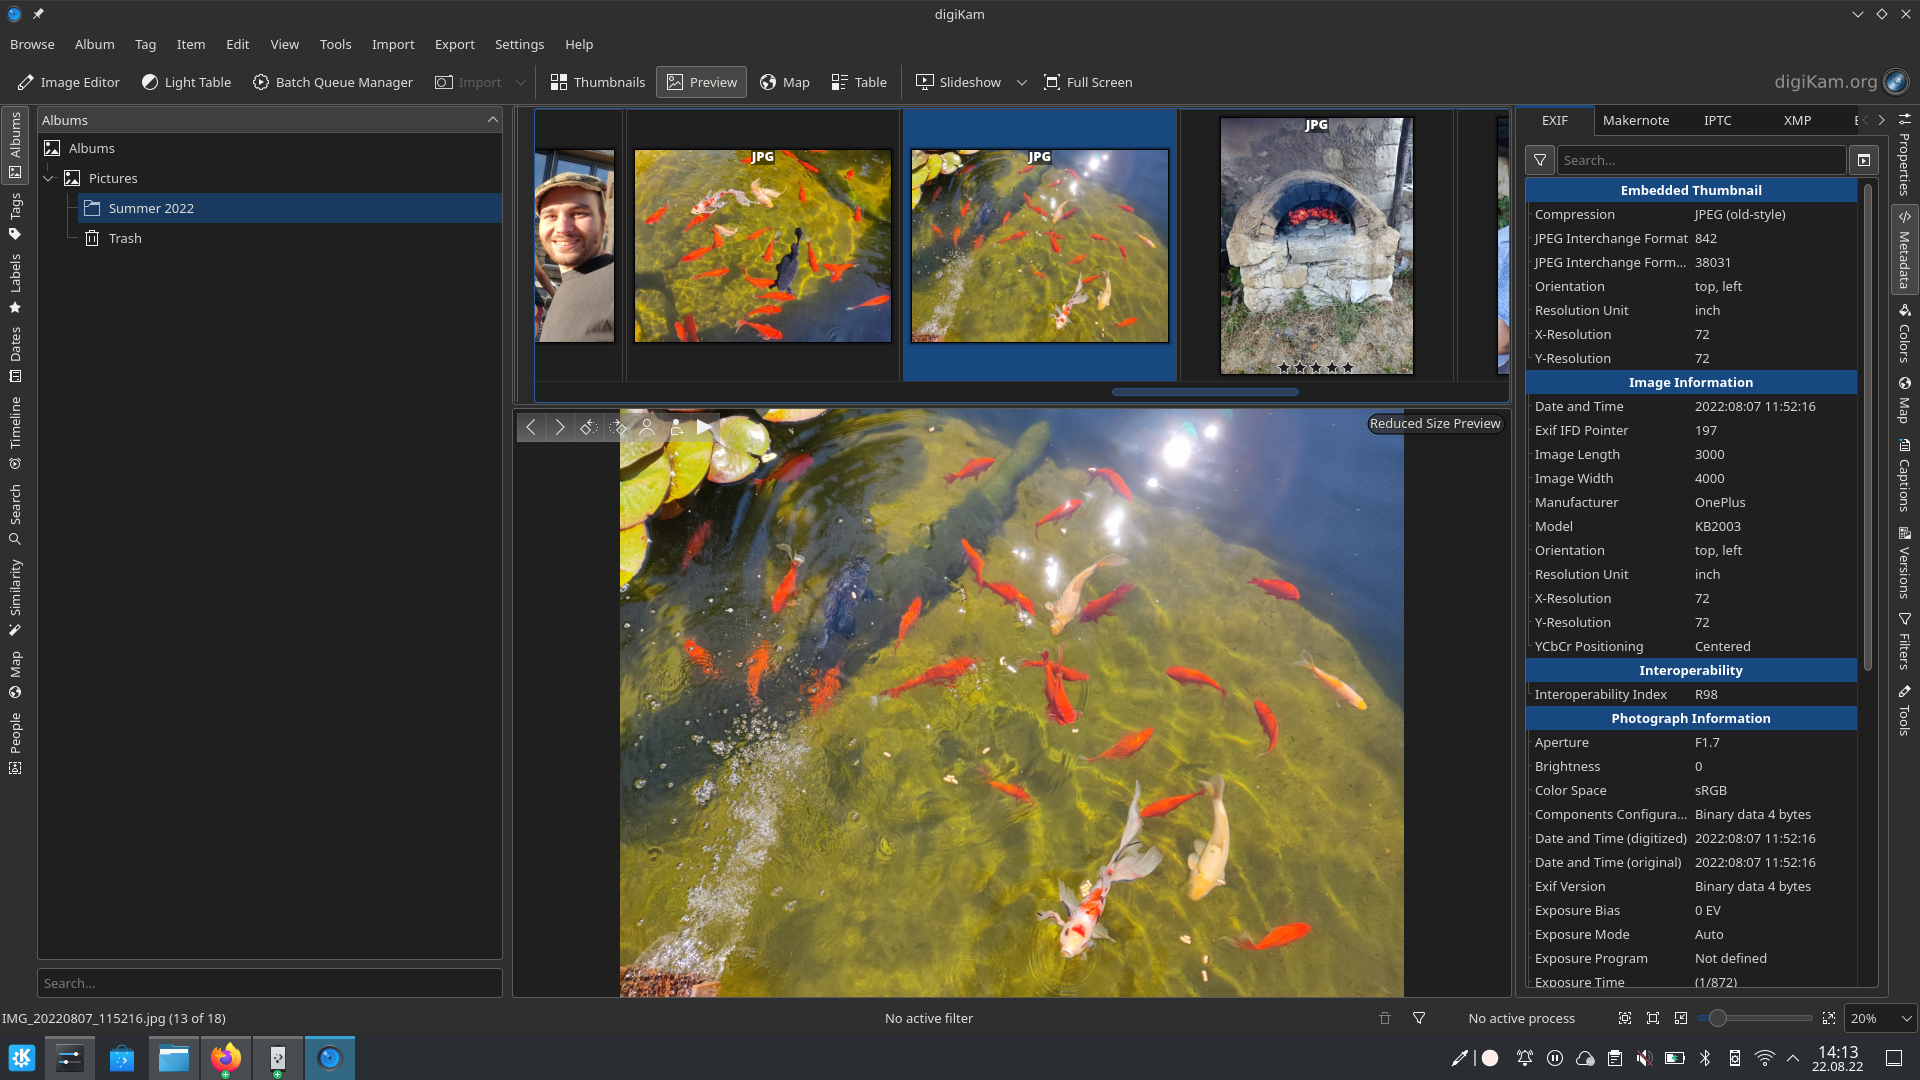Viewport: 1920px width, 1080px height.
Task: Collapse the Albums panel header arrow
Action: (493, 120)
